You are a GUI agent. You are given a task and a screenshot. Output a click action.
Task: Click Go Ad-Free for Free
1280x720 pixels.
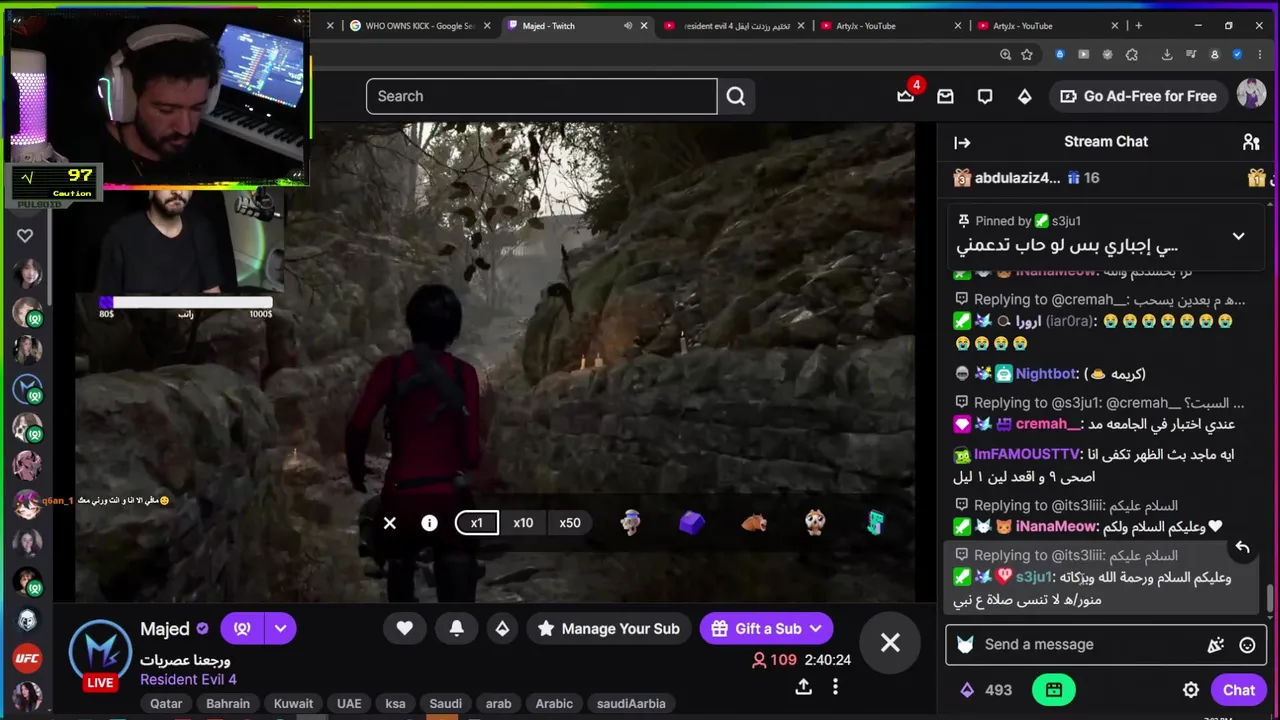1139,96
